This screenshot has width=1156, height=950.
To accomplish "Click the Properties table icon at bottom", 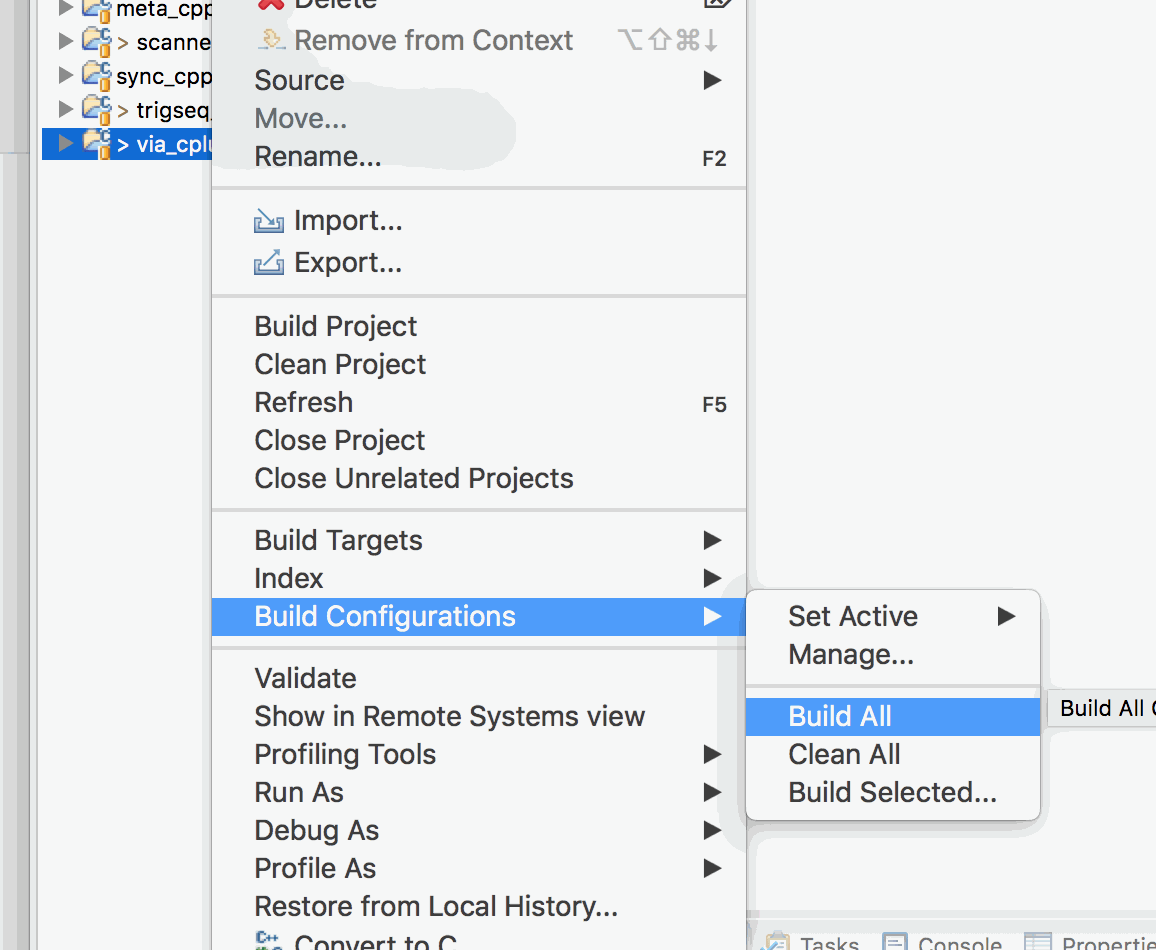I will click(1037, 941).
